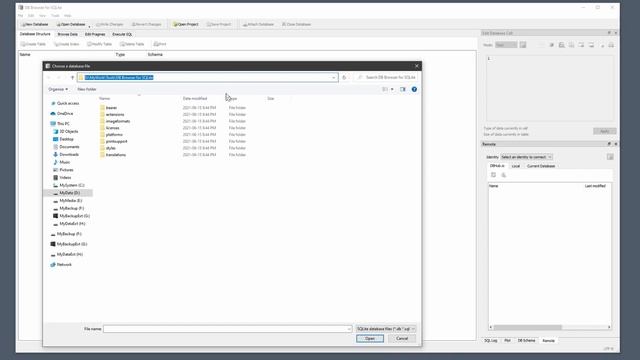The image size is (640, 360).
Task: Switch to the Execute SQL tab
Action: pyautogui.click(x=122, y=35)
